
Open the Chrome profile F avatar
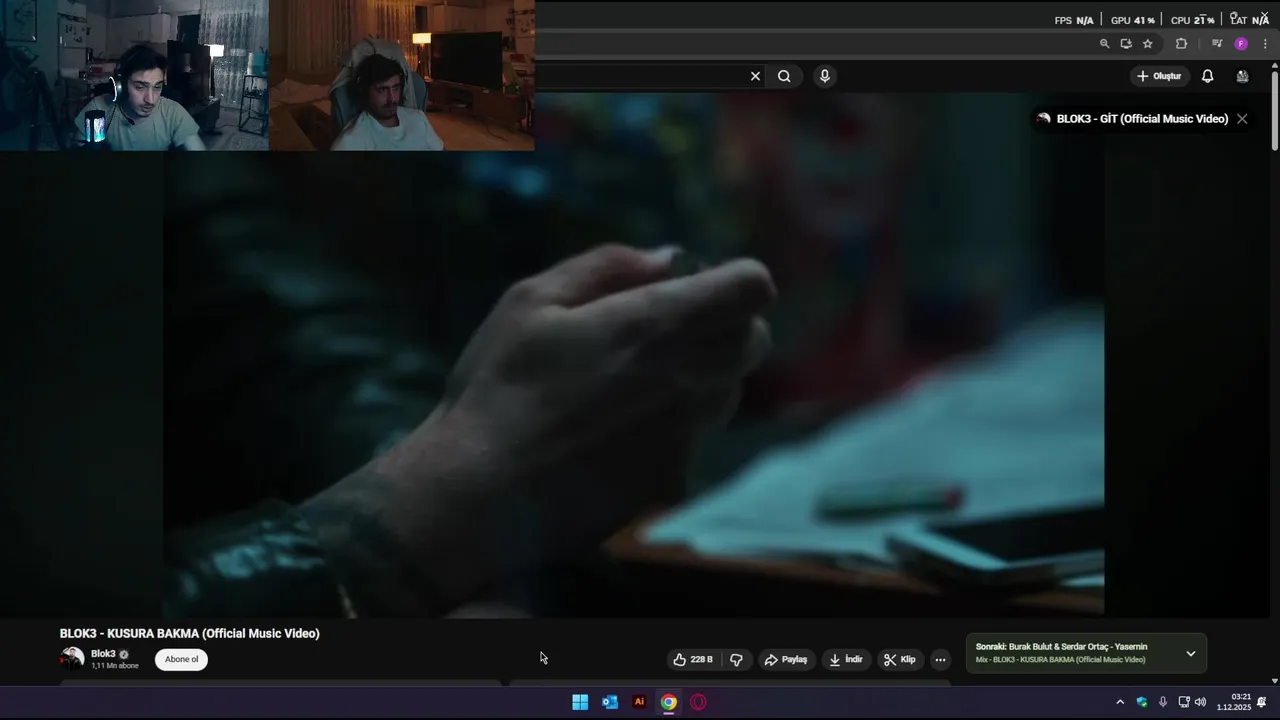1241,44
